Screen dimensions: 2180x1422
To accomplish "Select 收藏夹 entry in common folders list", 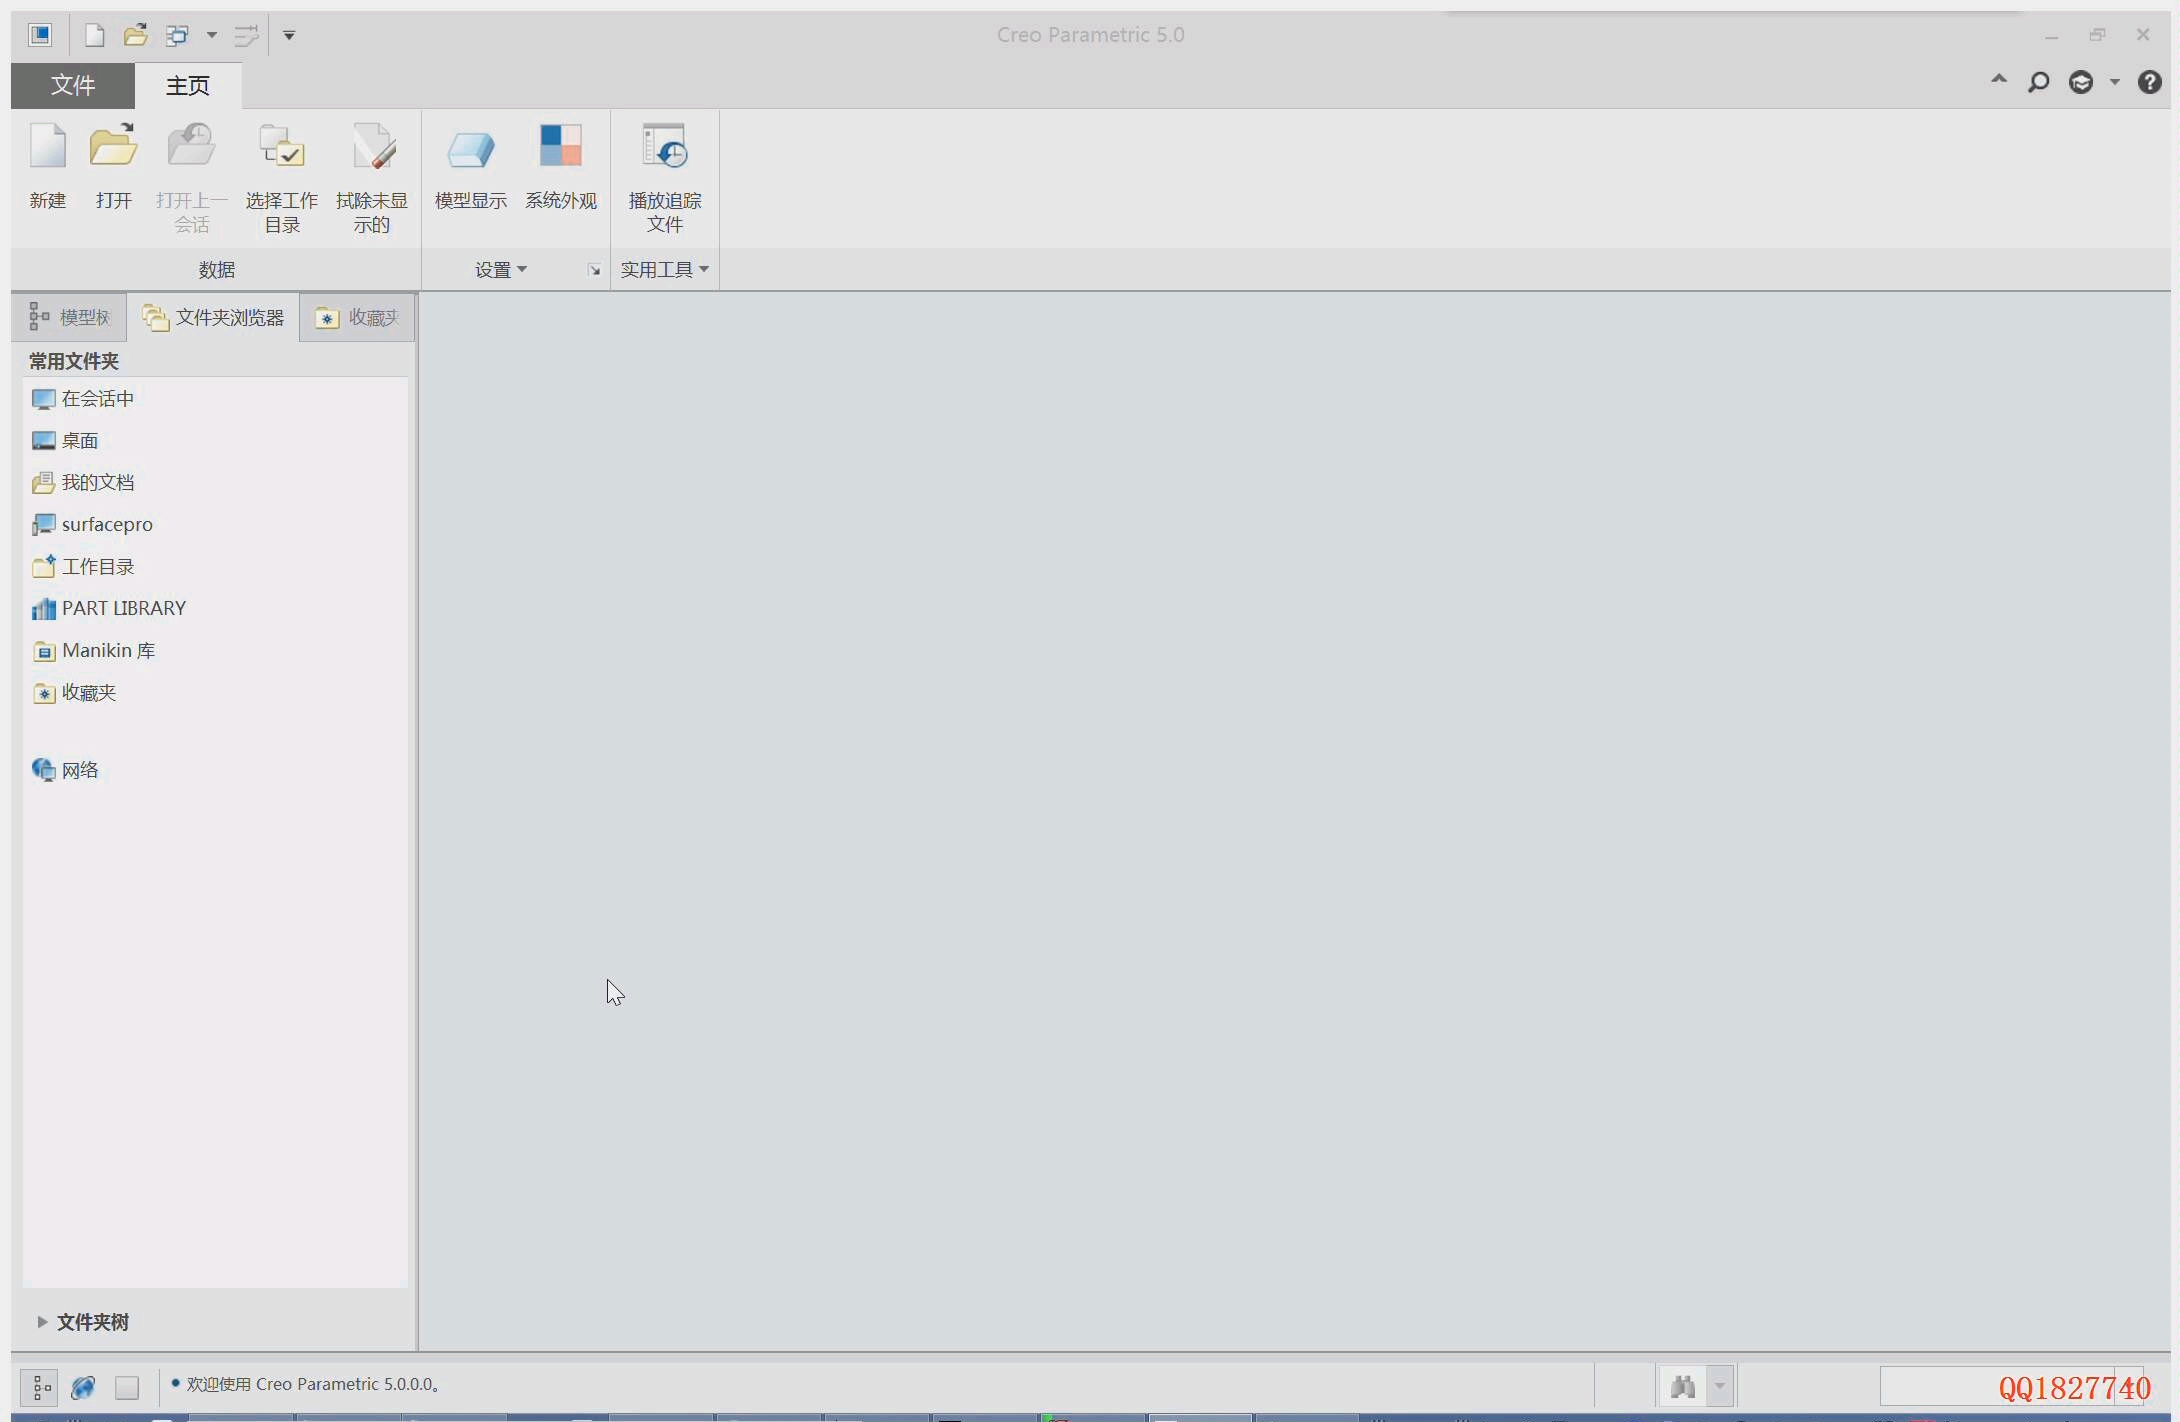I will coord(214,693).
